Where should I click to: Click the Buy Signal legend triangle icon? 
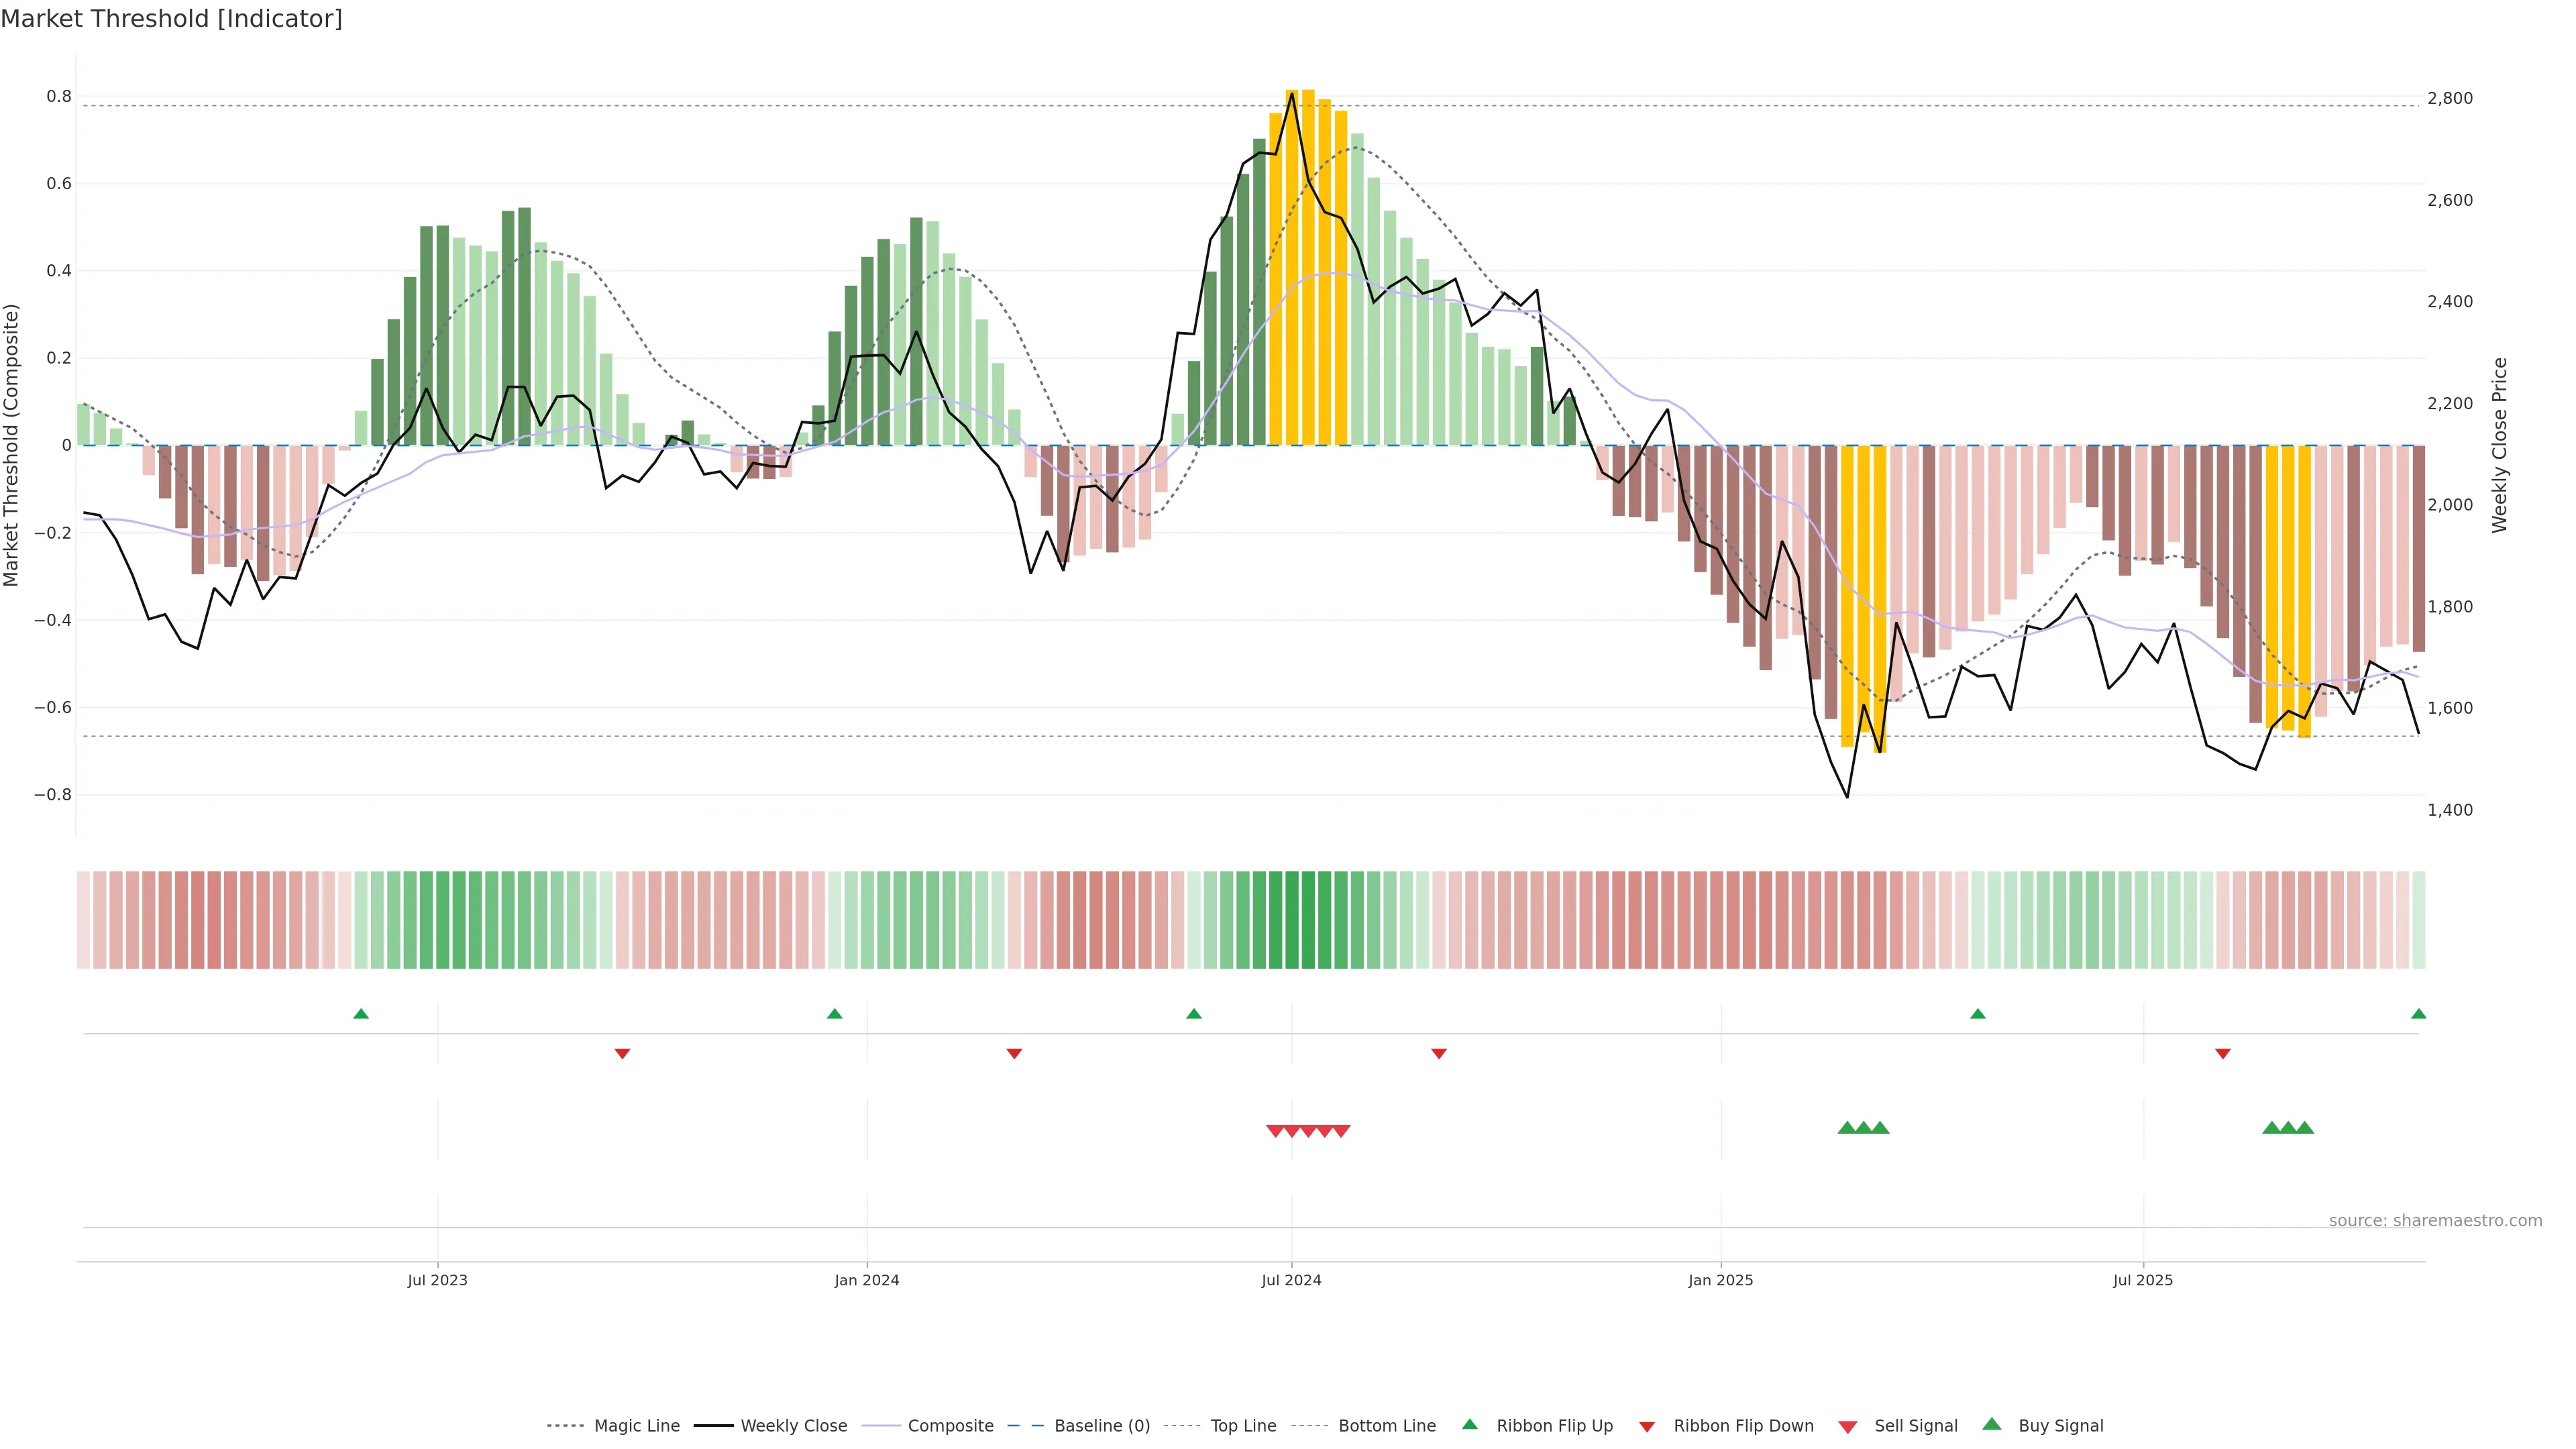1991,1424
